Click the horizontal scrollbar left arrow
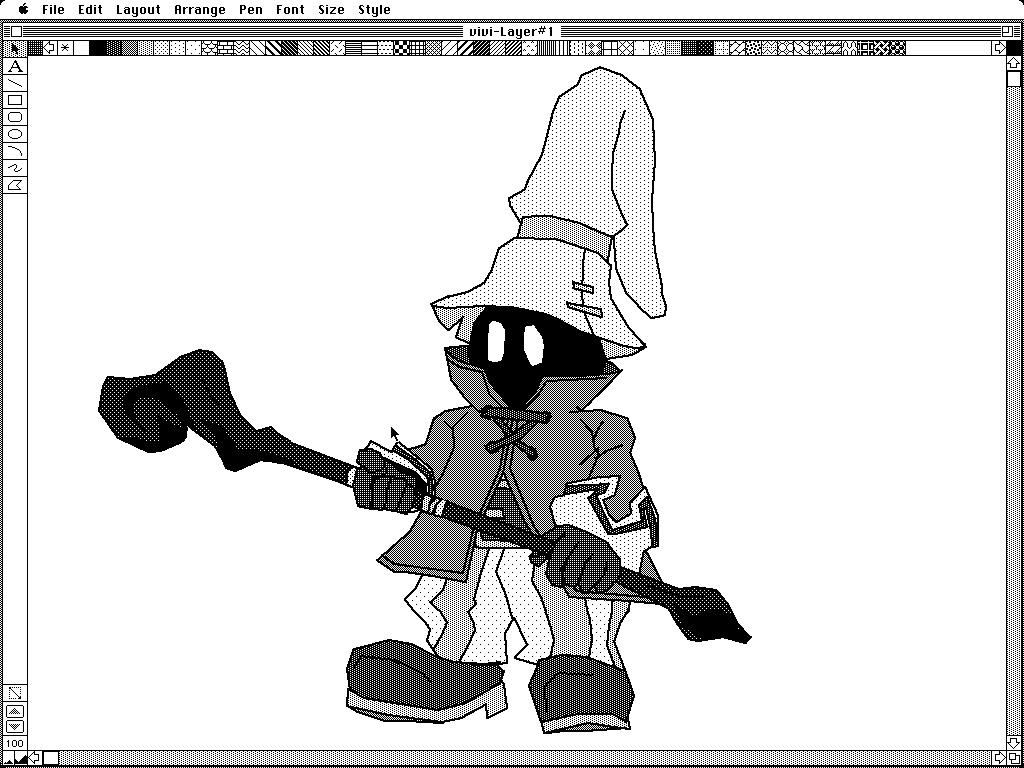 (x=35, y=758)
